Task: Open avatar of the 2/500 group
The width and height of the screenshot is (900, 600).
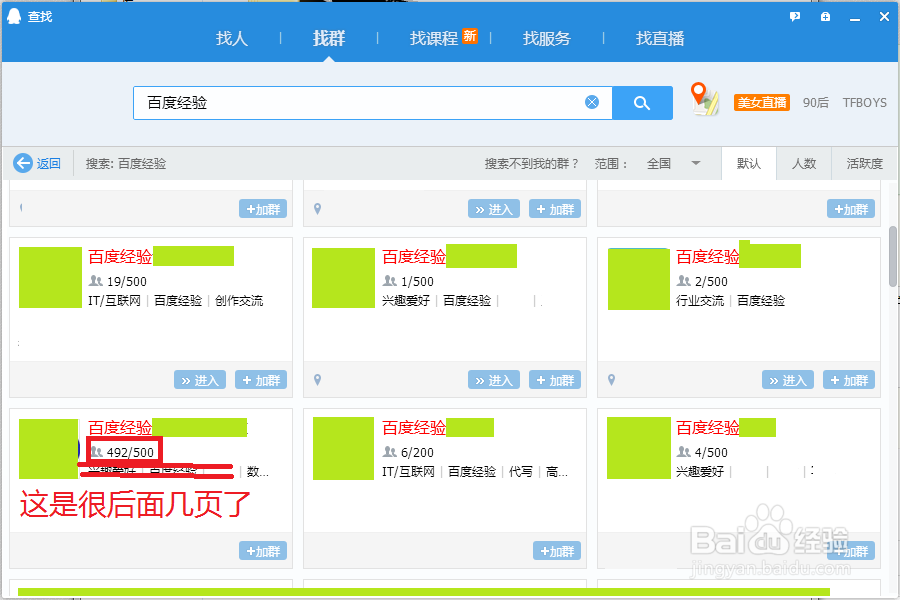Action: pyautogui.click(x=639, y=279)
